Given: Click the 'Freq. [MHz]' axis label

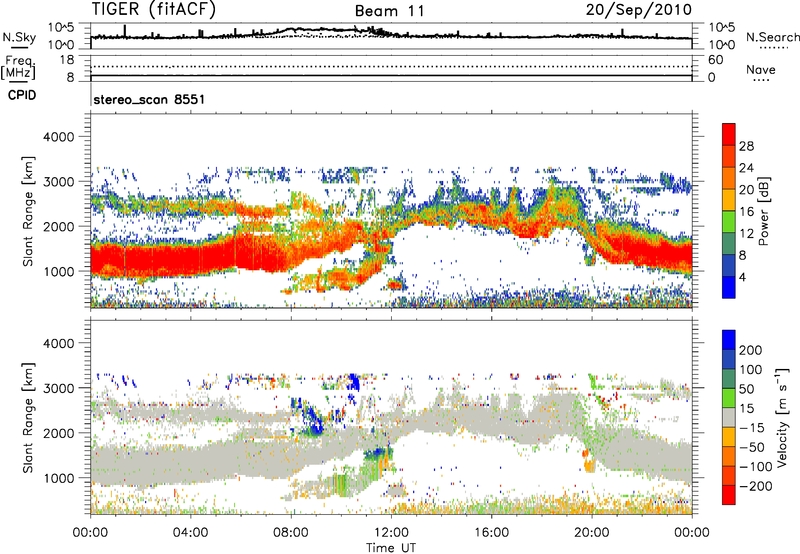Looking at the screenshot, I should click(19, 67).
